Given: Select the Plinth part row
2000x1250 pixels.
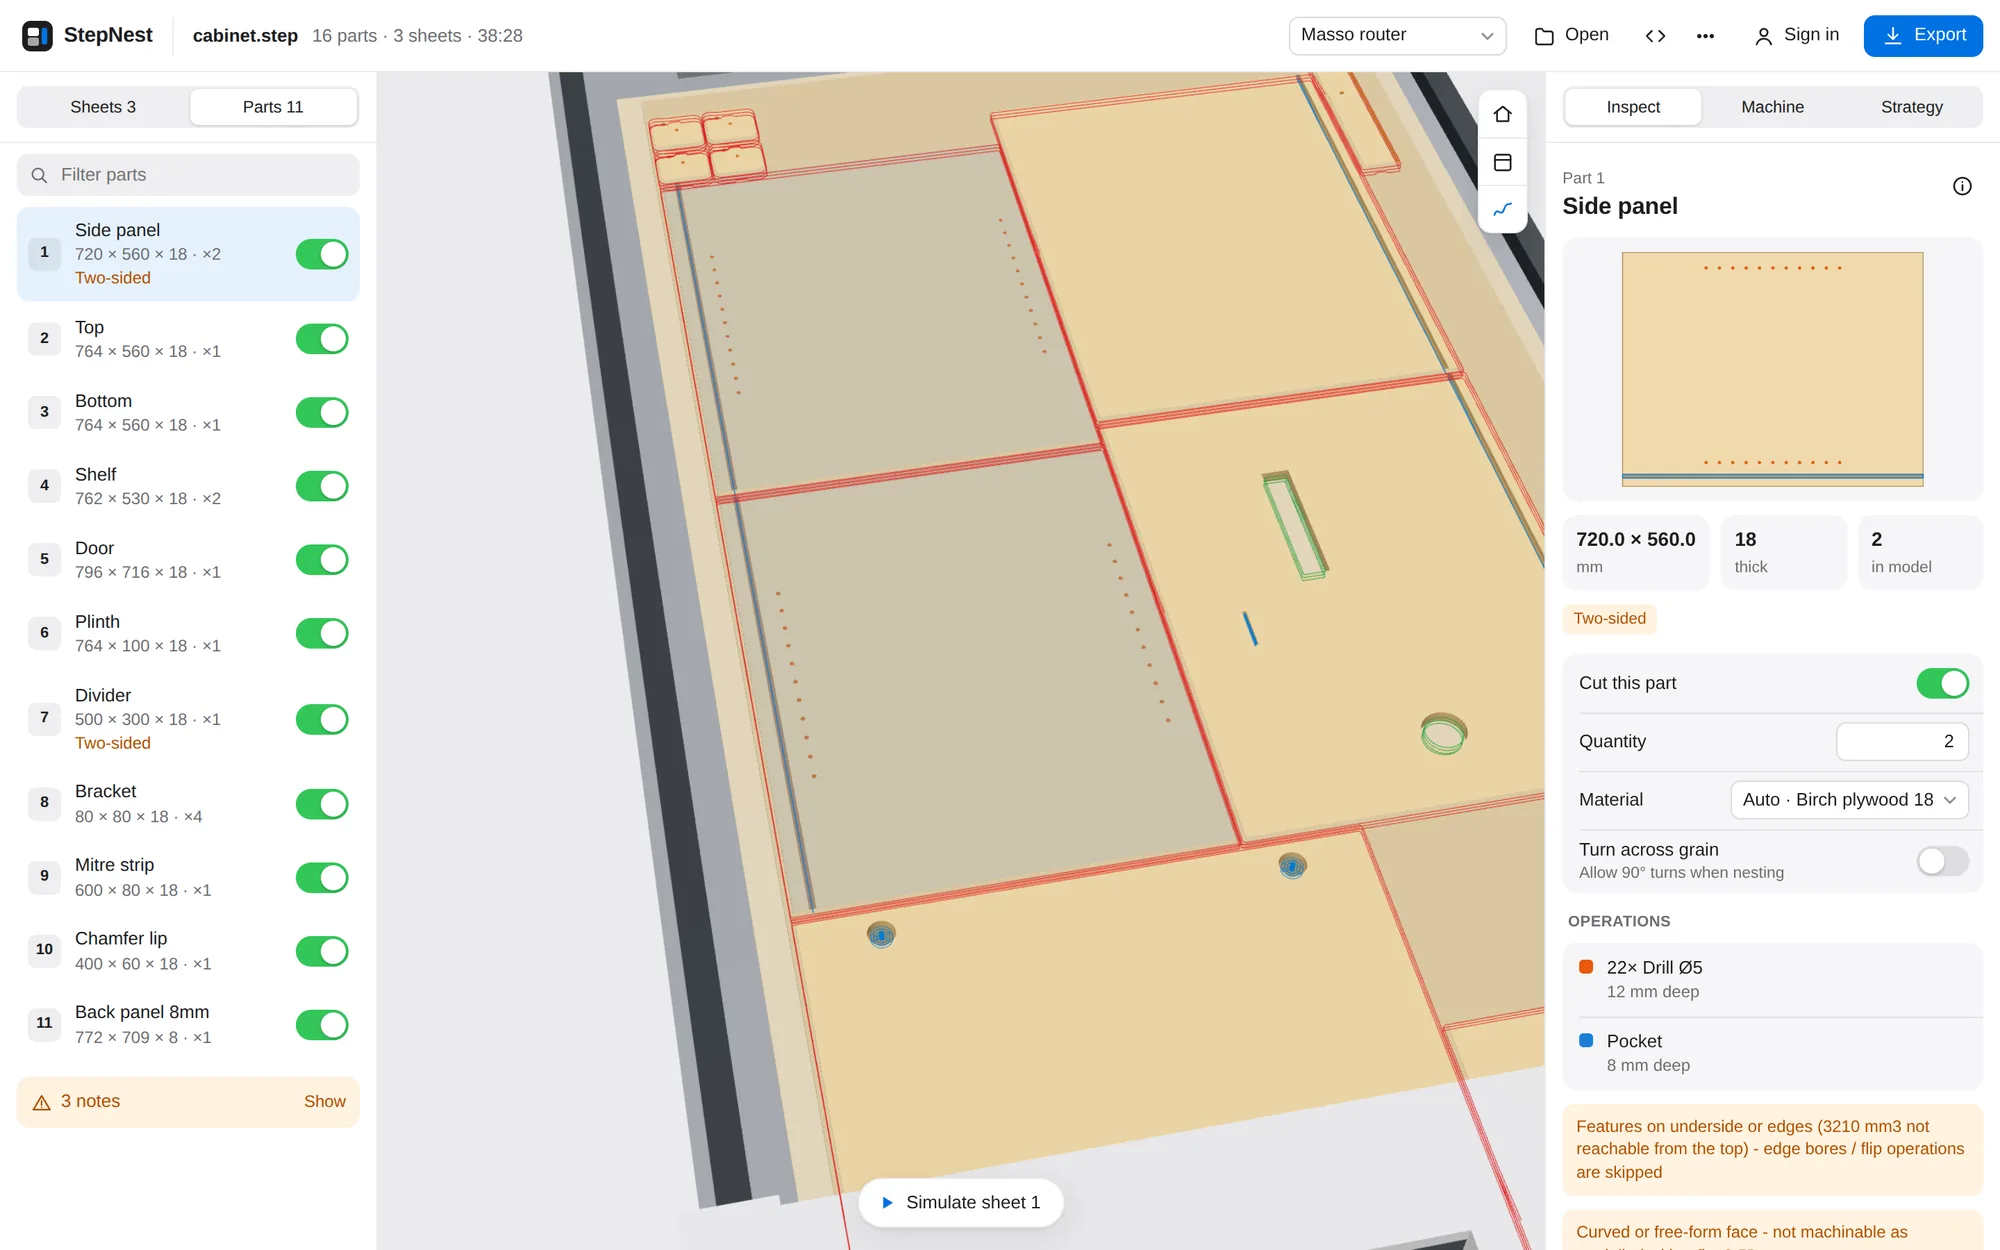Looking at the screenshot, I should (x=188, y=634).
